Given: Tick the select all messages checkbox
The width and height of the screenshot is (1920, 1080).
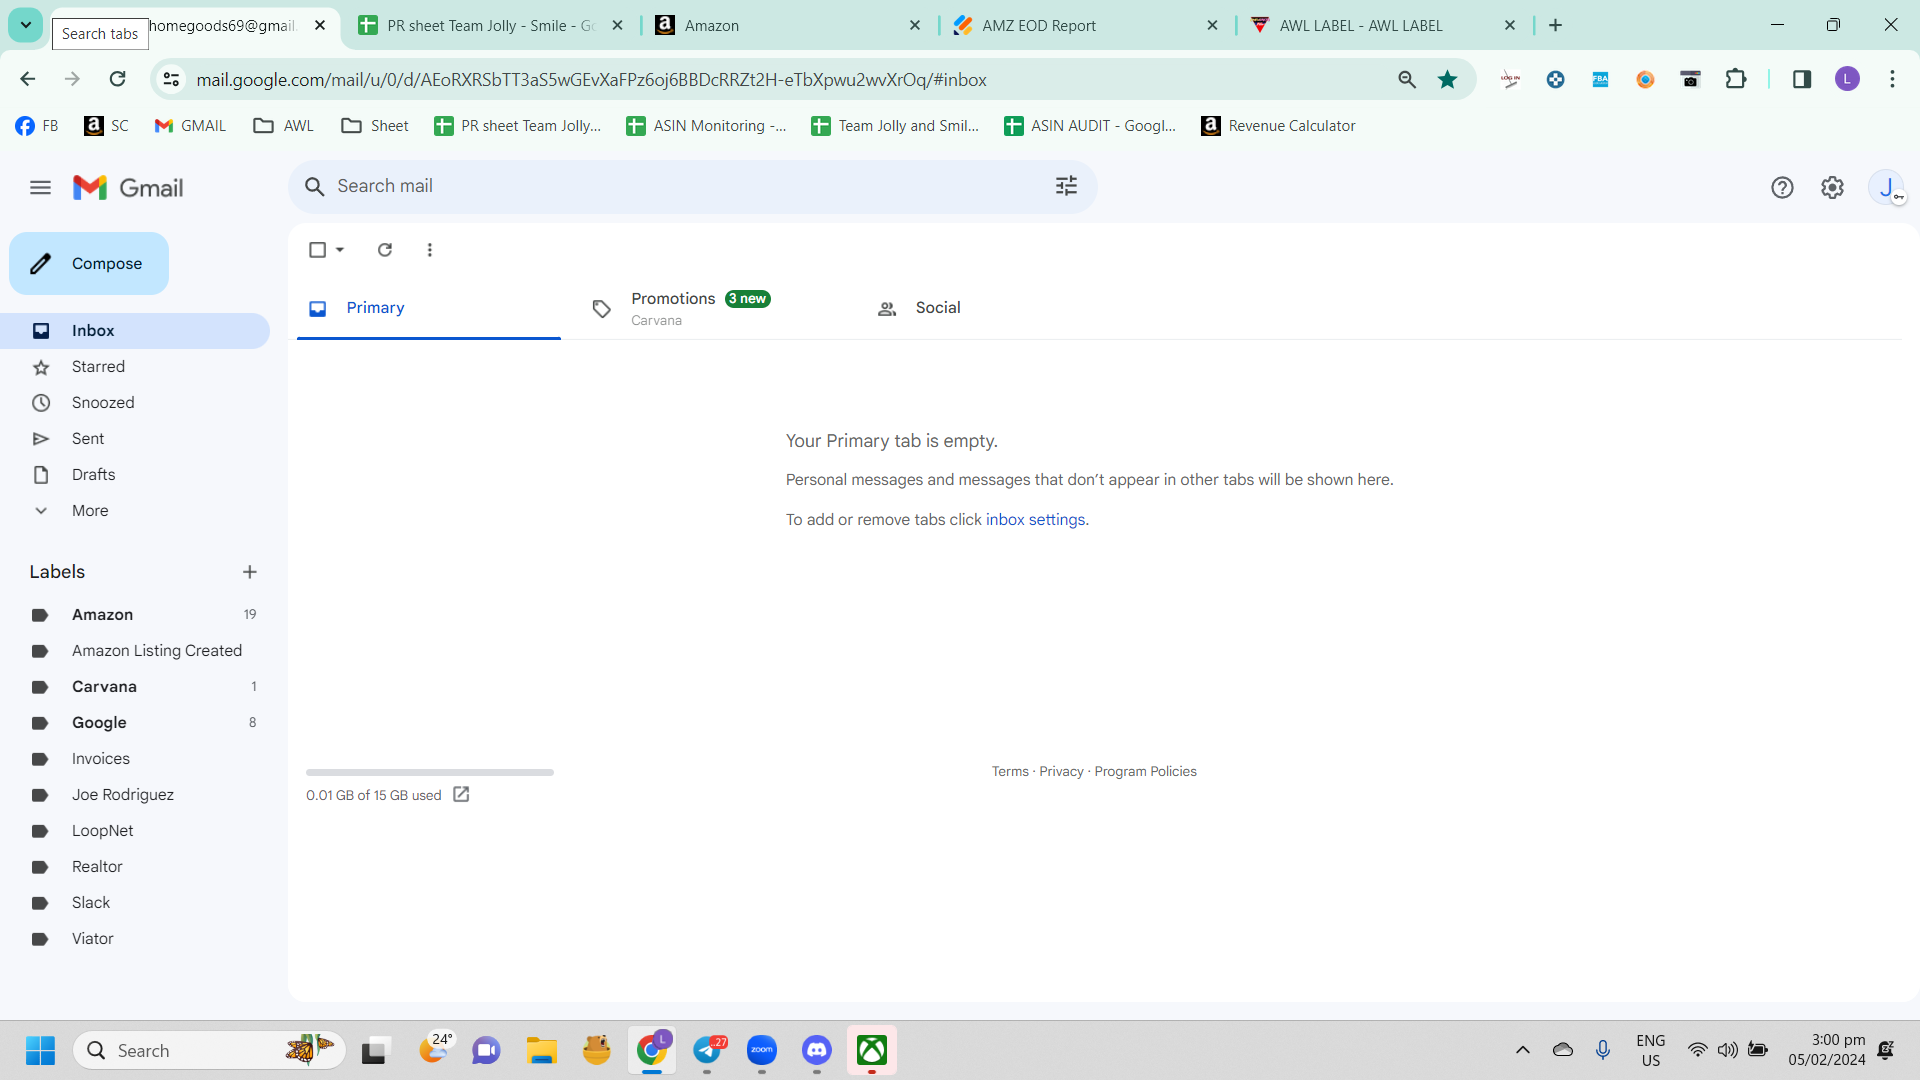Looking at the screenshot, I should (318, 250).
